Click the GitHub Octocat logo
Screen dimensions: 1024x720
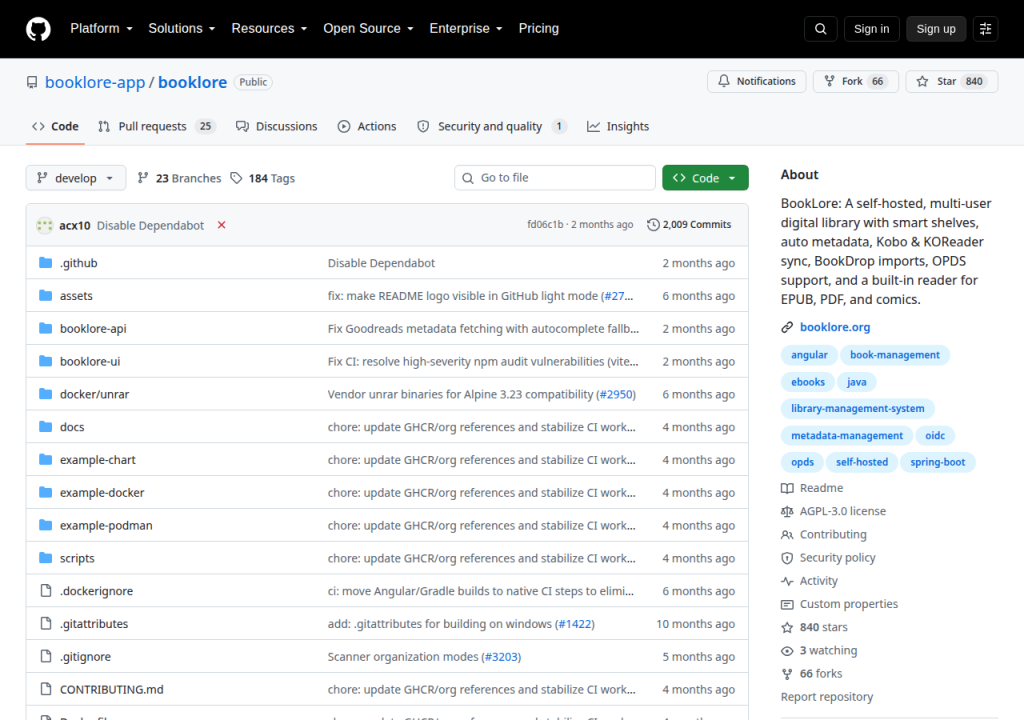coord(39,29)
